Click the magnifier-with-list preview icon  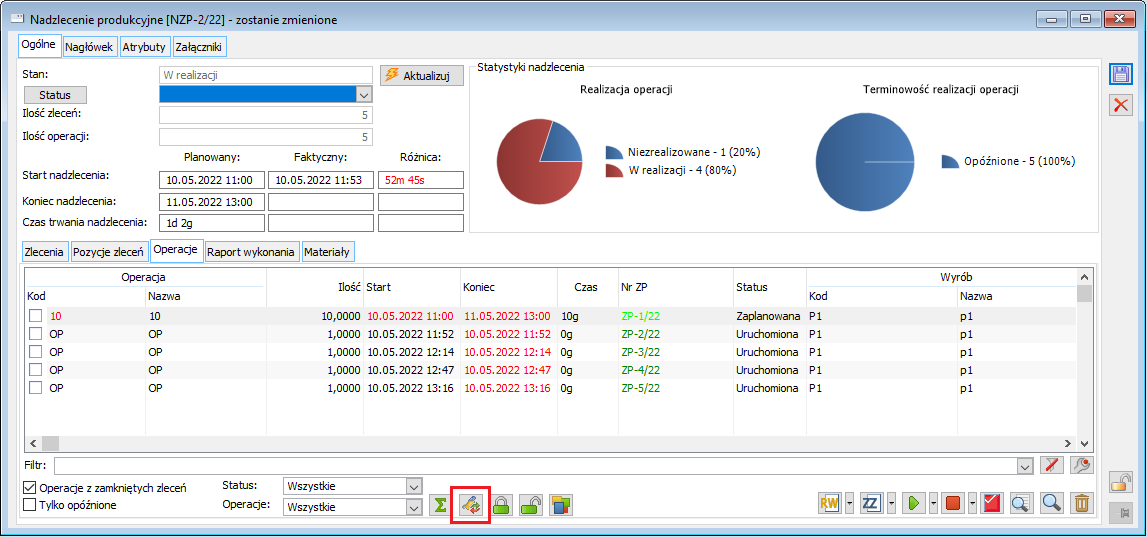pos(1021,503)
